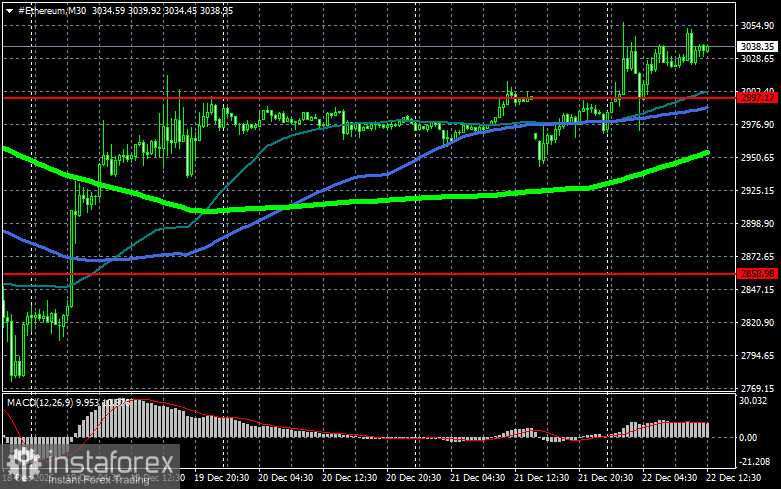Click the time label 21 Dec 20:30
This screenshot has height=489, width=781.
[x=605, y=478]
